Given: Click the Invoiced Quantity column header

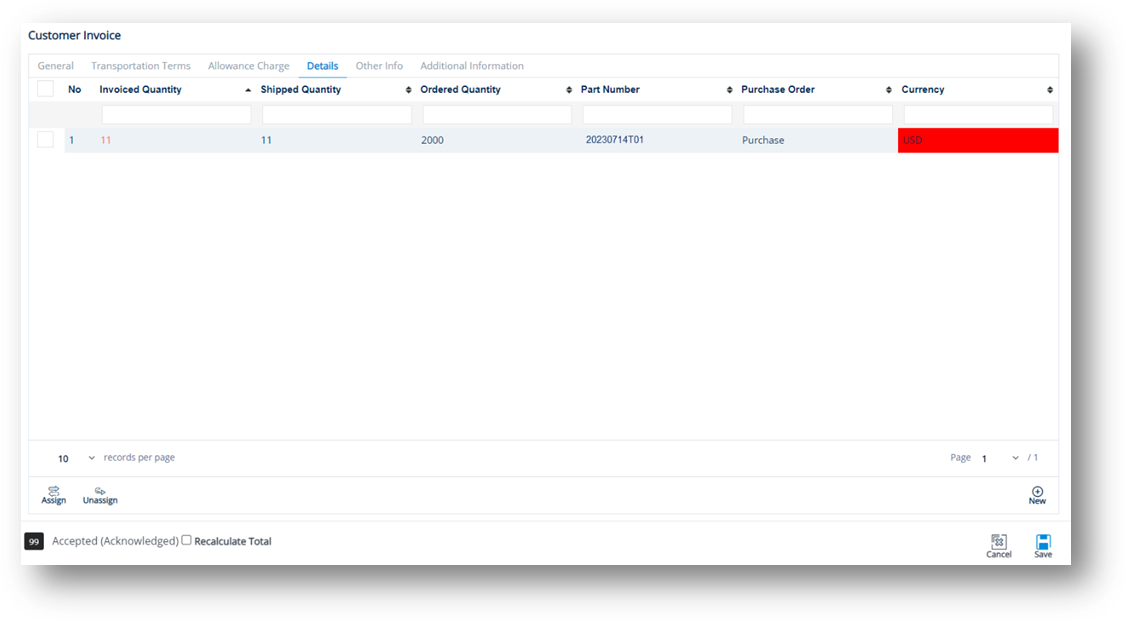Looking at the screenshot, I should point(140,89).
